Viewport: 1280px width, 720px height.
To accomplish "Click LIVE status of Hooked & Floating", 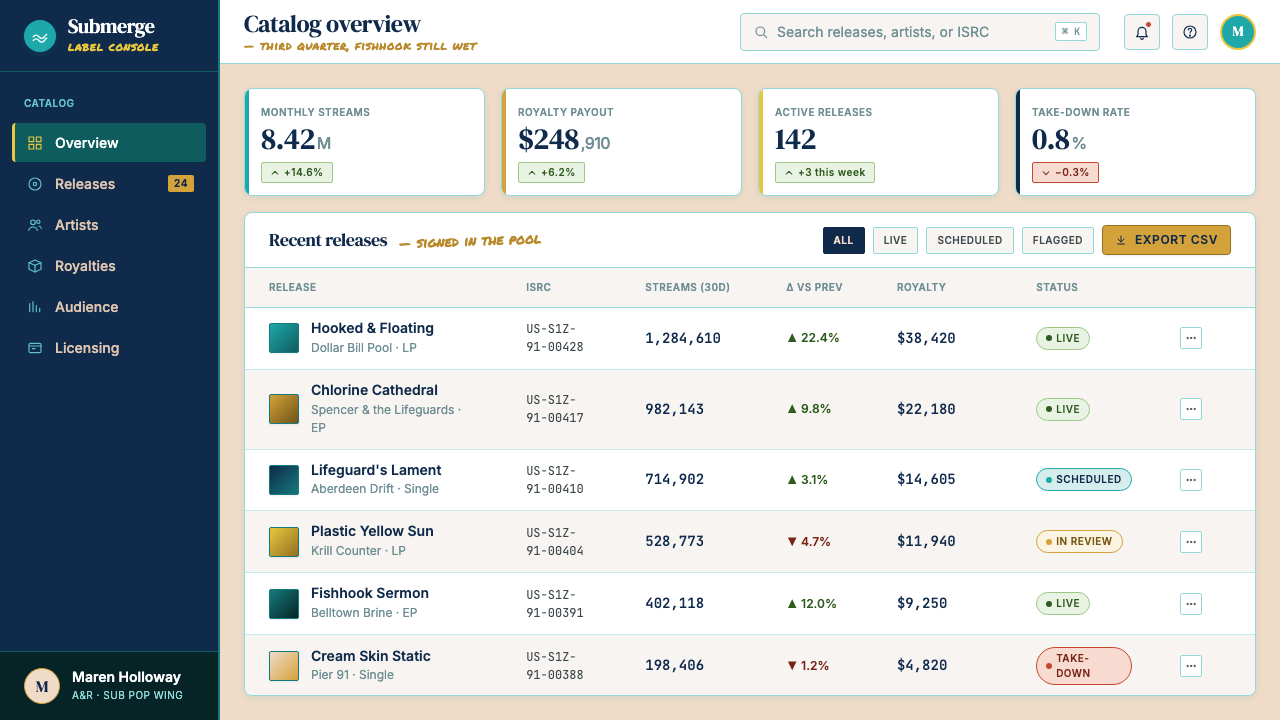I will pos(1063,338).
